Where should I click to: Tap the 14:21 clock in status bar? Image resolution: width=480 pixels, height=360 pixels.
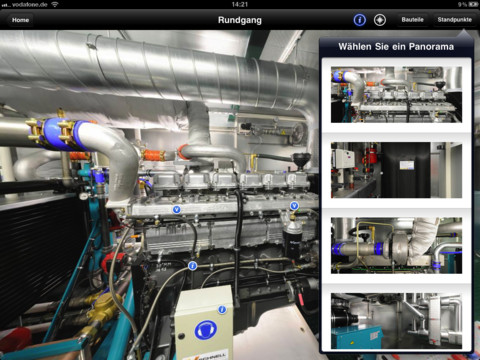pyautogui.click(x=240, y=4)
